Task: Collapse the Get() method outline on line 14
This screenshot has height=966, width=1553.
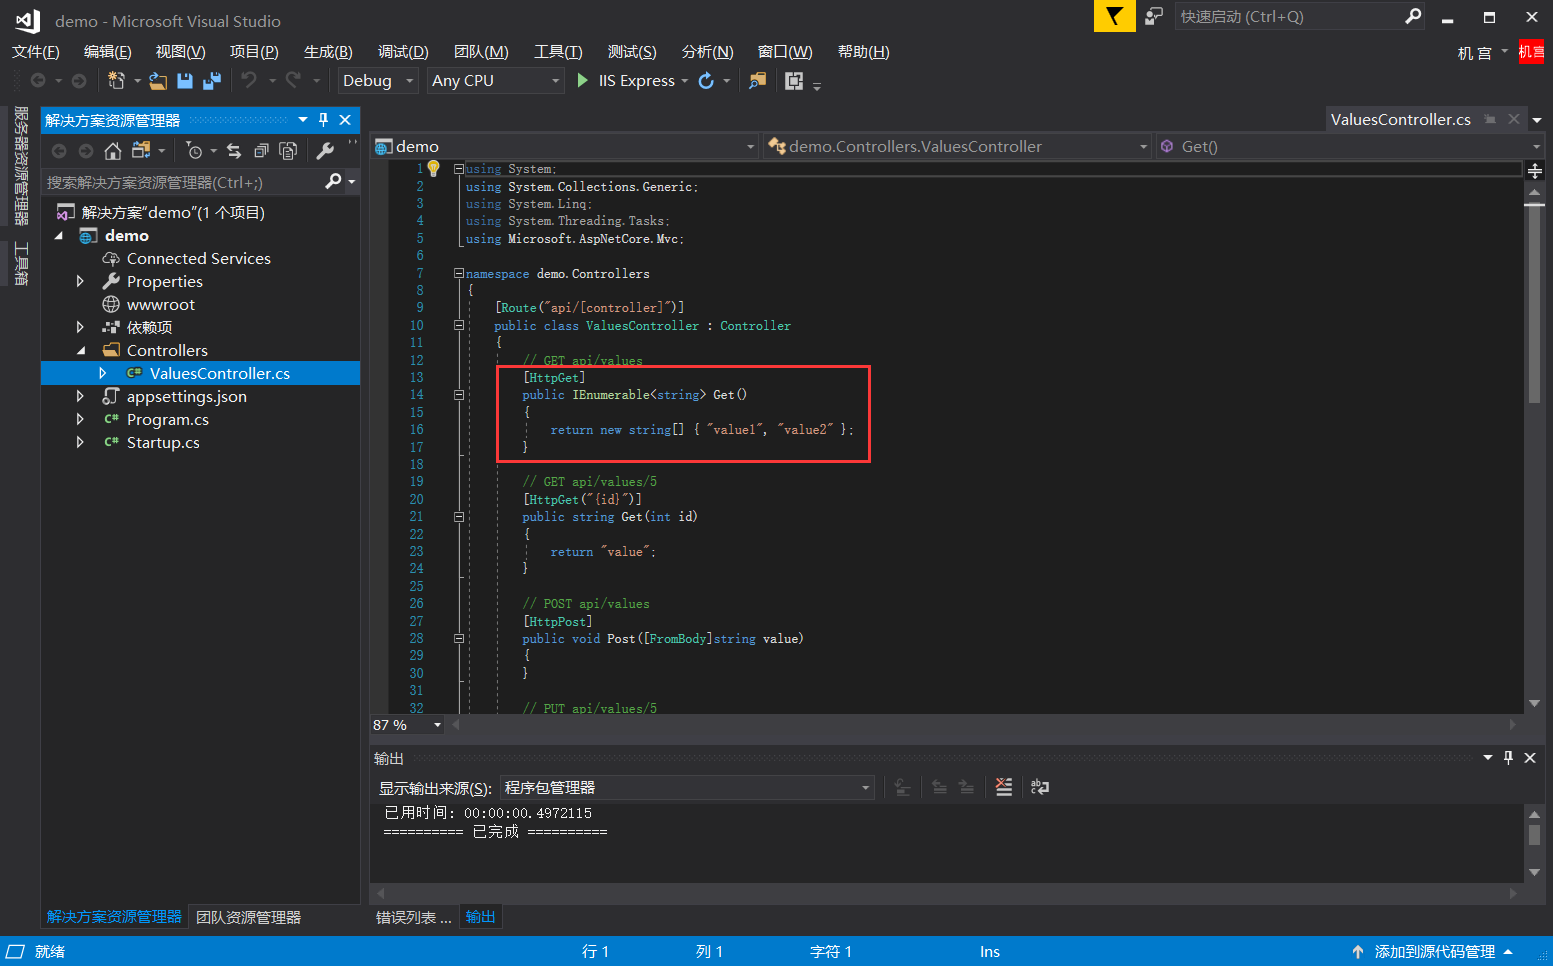Action: click(459, 395)
